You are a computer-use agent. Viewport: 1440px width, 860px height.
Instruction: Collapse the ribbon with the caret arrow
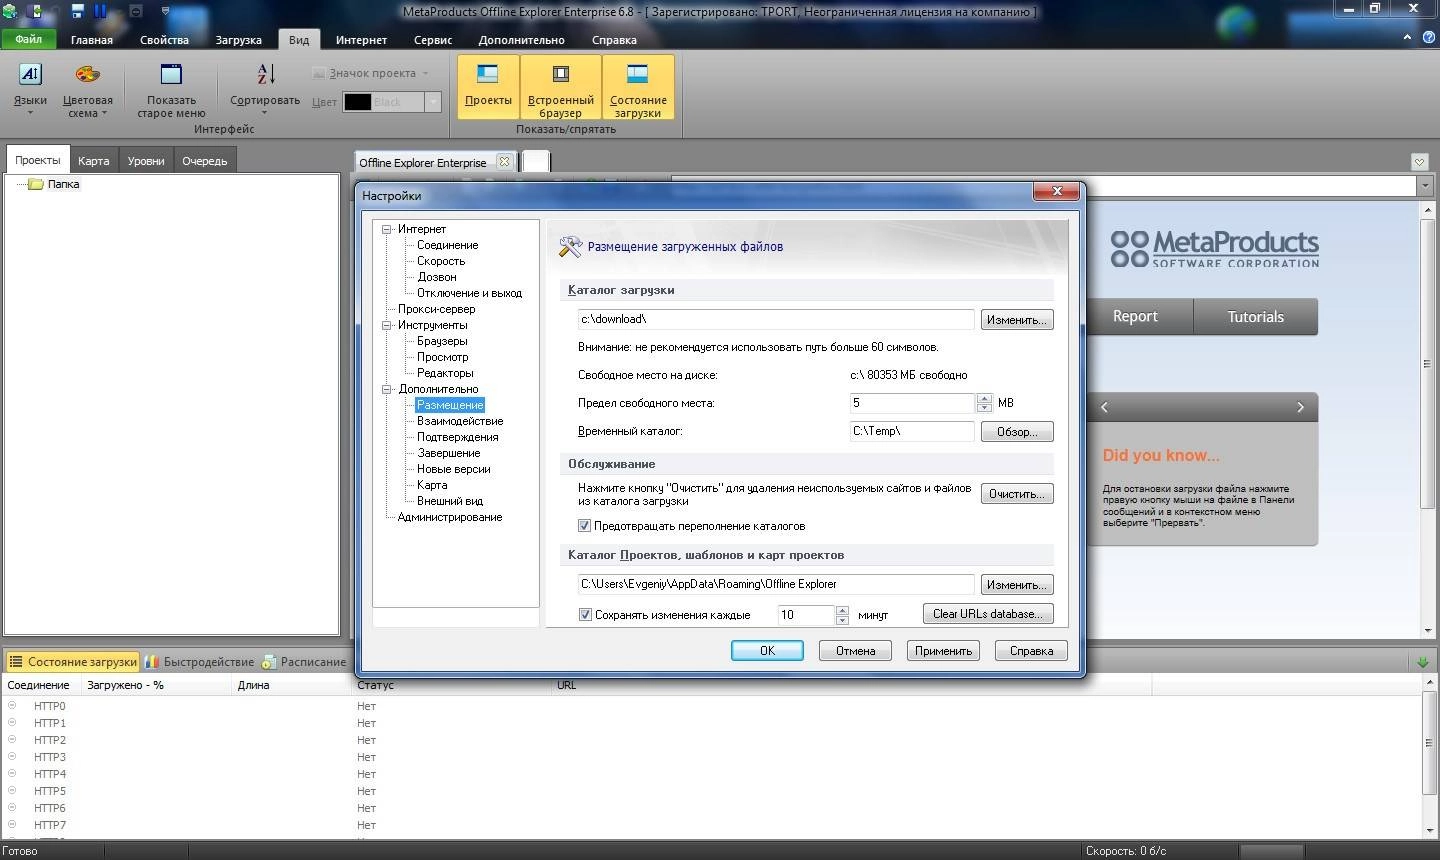click(1407, 38)
